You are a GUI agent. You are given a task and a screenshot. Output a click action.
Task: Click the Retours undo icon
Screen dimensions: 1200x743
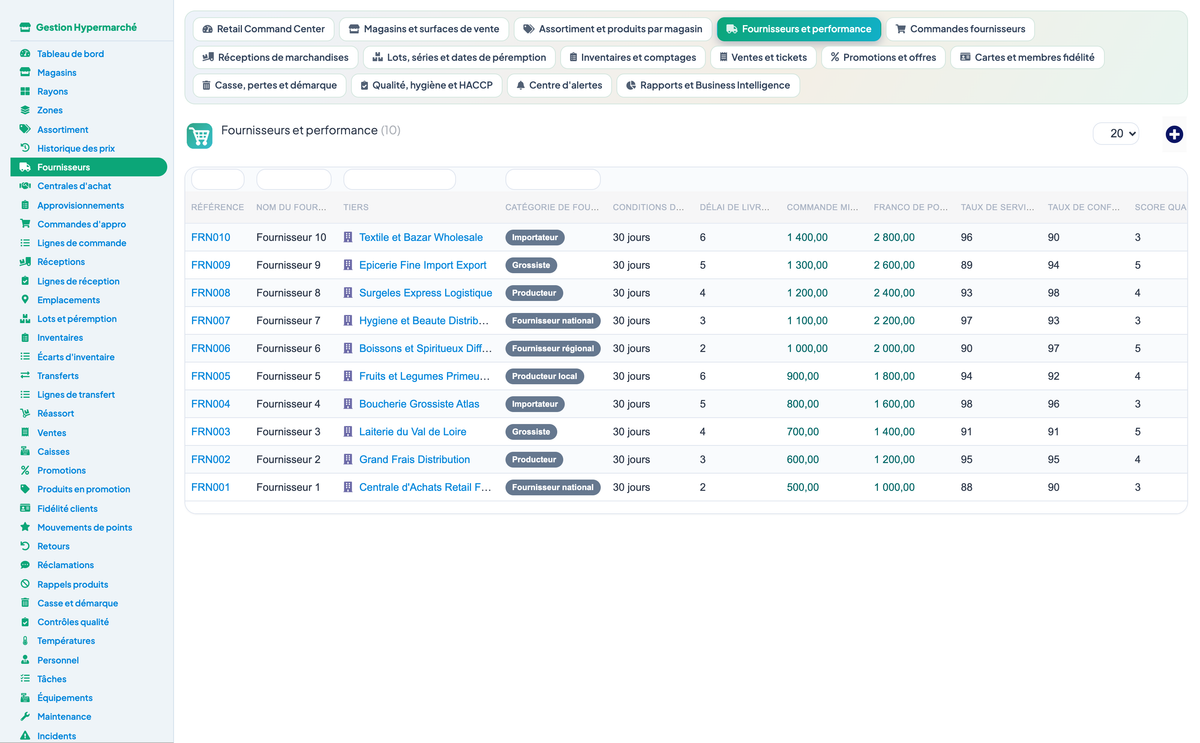pos(25,546)
